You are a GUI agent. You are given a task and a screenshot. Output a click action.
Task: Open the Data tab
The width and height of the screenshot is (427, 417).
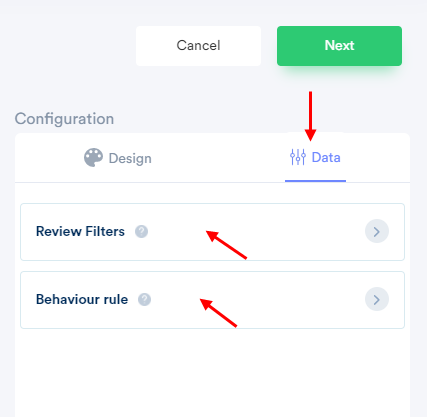tap(315, 157)
